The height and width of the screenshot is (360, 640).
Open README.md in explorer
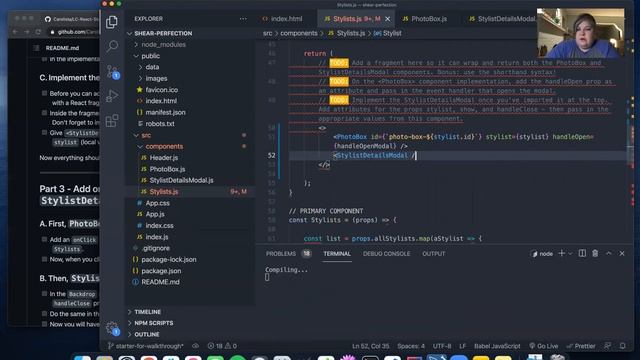pos(160,282)
